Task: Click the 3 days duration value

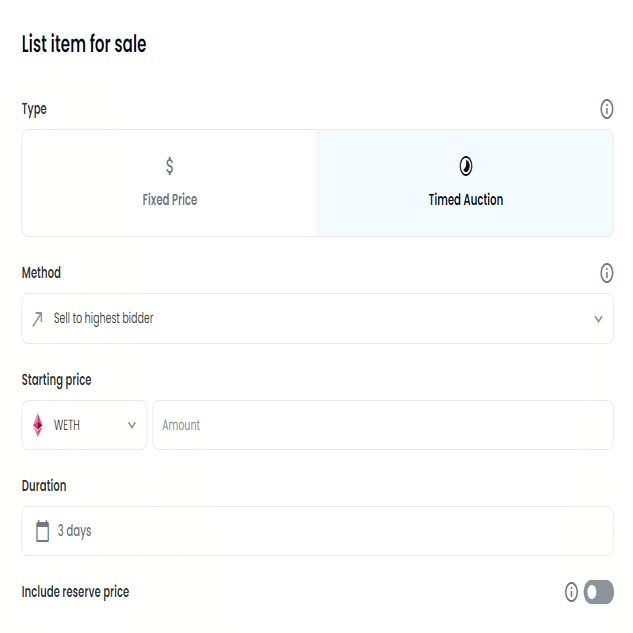Action: point(75,531)
